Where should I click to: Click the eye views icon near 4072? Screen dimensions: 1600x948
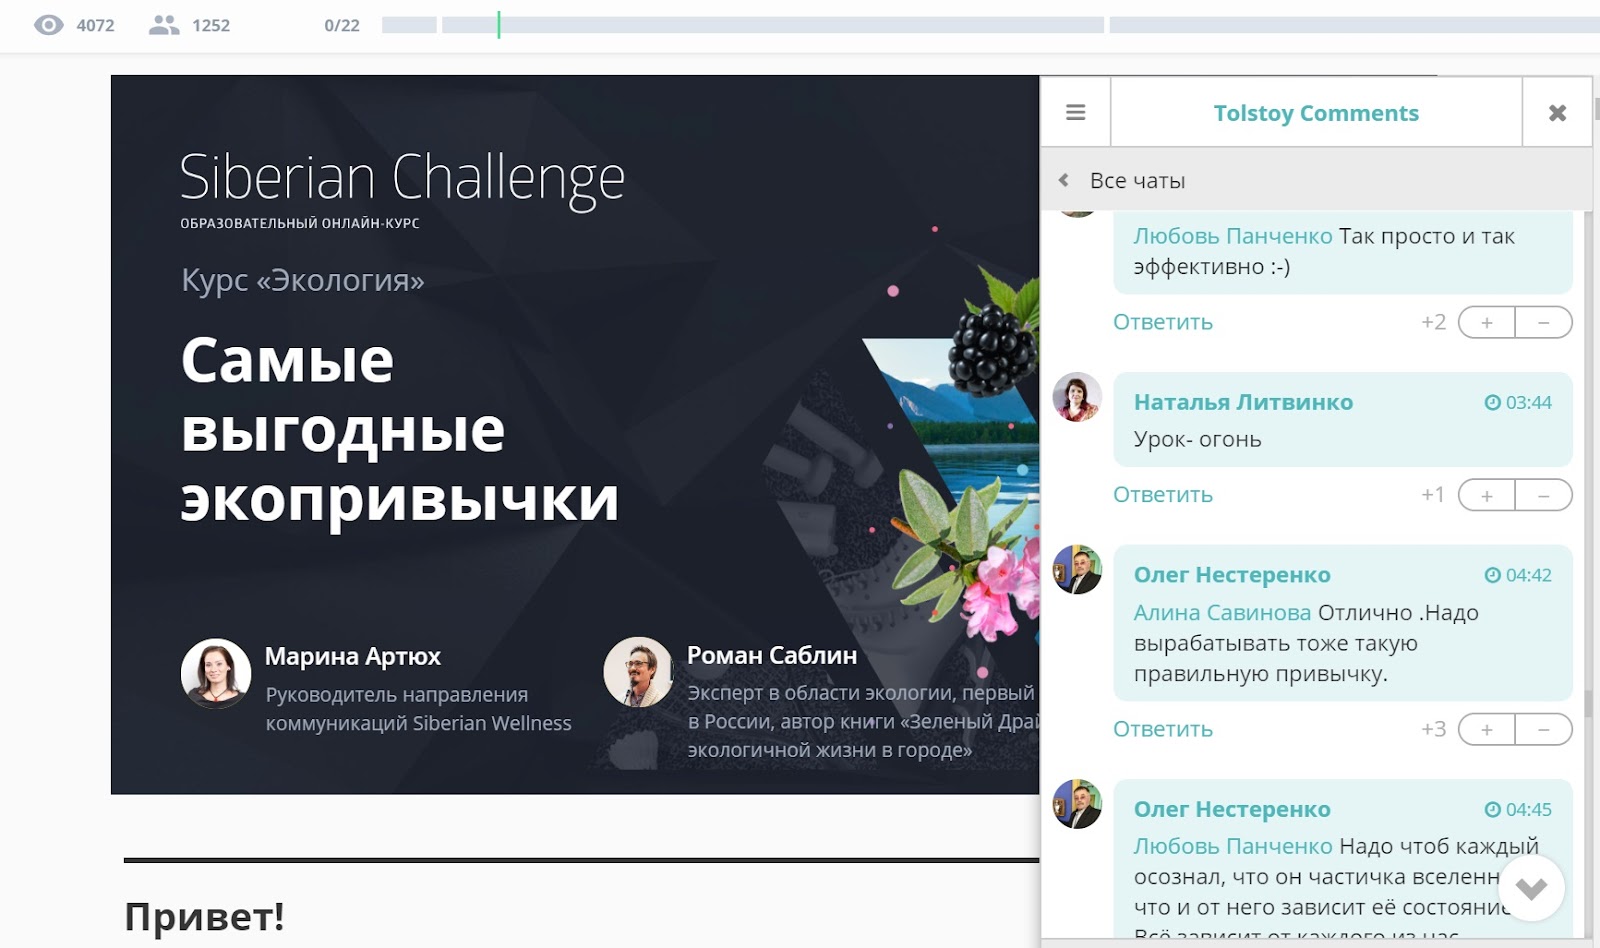(x=48, y=25)
